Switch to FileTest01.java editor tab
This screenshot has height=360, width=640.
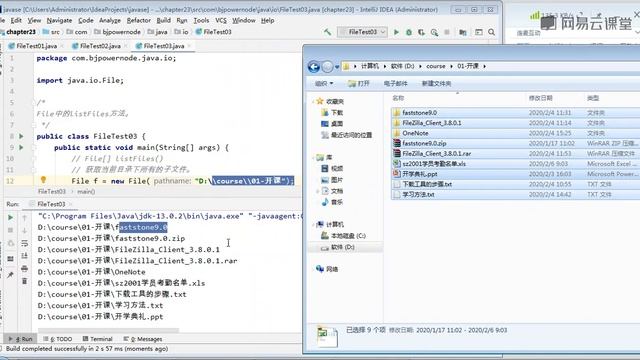tap(36, 46)
